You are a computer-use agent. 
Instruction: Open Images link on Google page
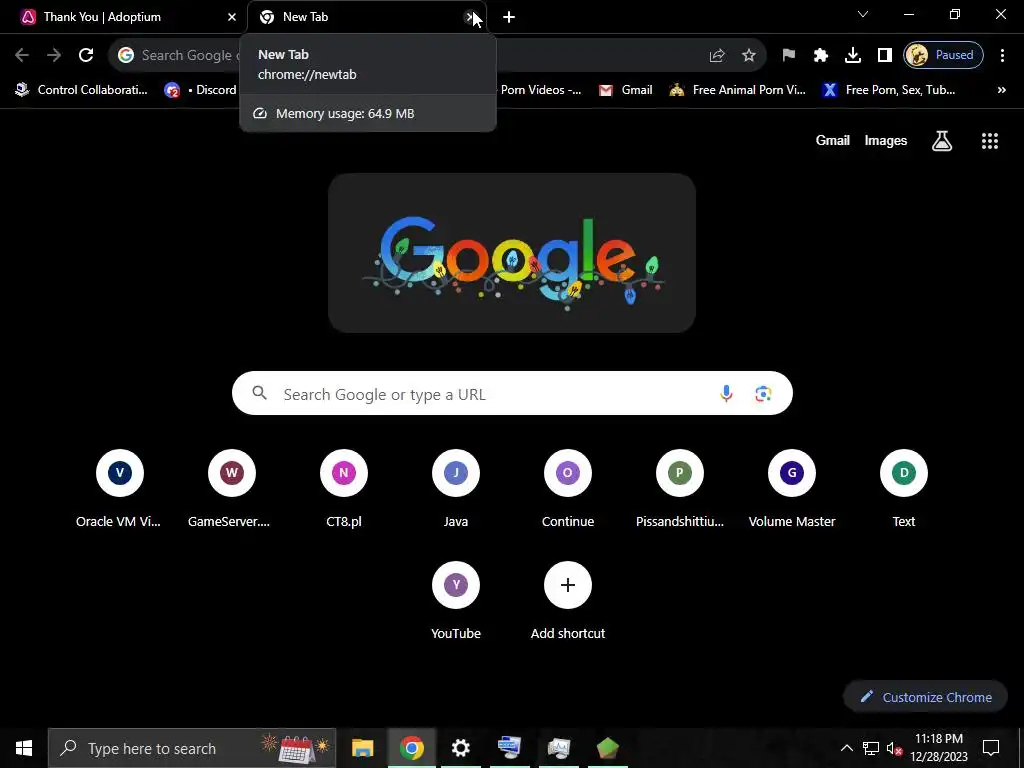coord(886,140)
